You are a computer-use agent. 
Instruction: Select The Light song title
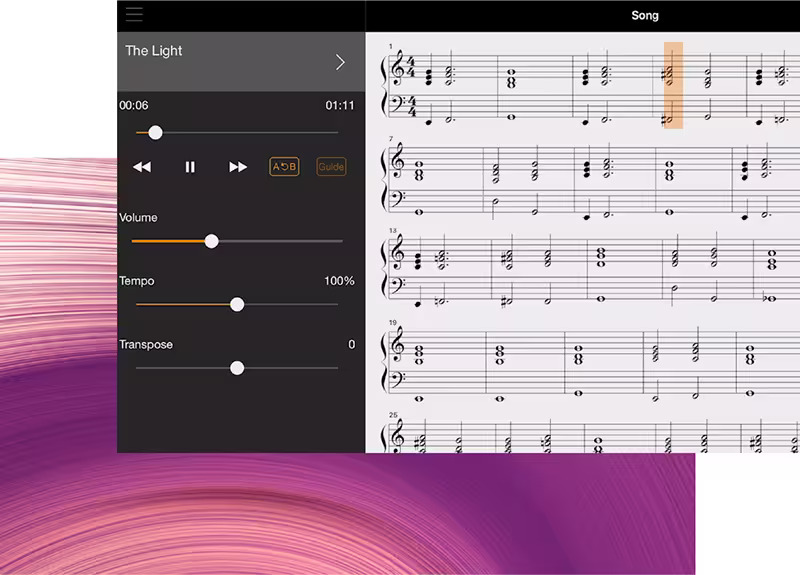pyautogui.click(x=154, y=51)
